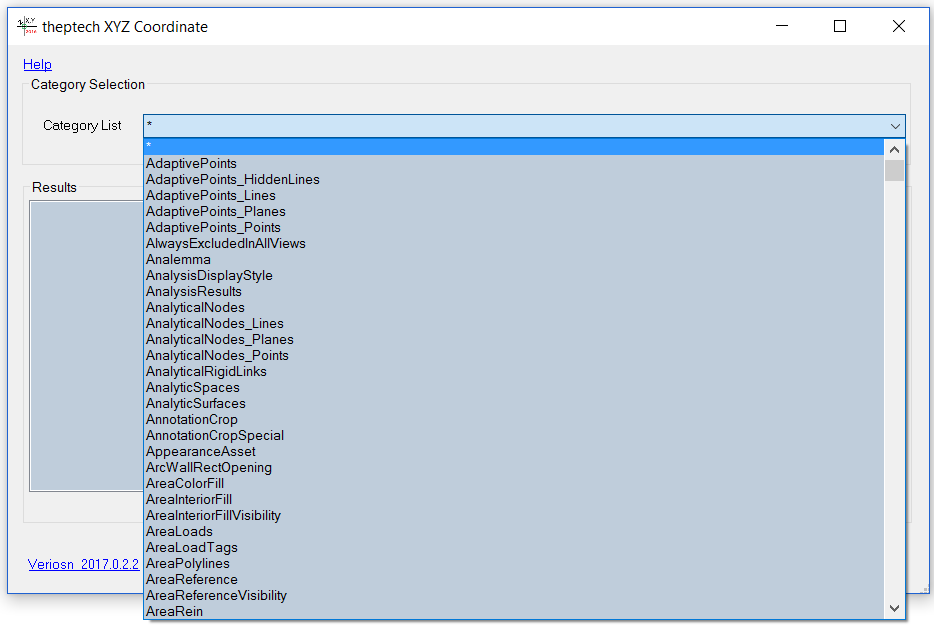Click the theptech XYZ Coordinate app icon
The image size is (934, 630).
point(27,26)
